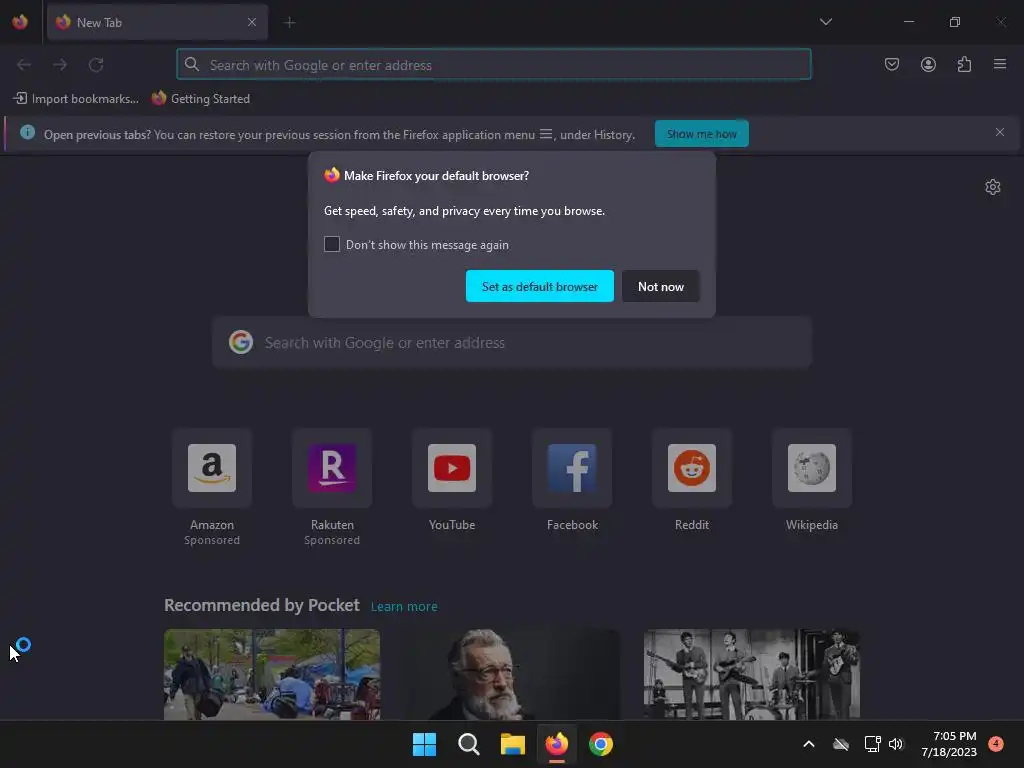1024x768 pixels.
Task: Open a new tab with plus button
Action: pyautogui.click(x=289, y=22)
